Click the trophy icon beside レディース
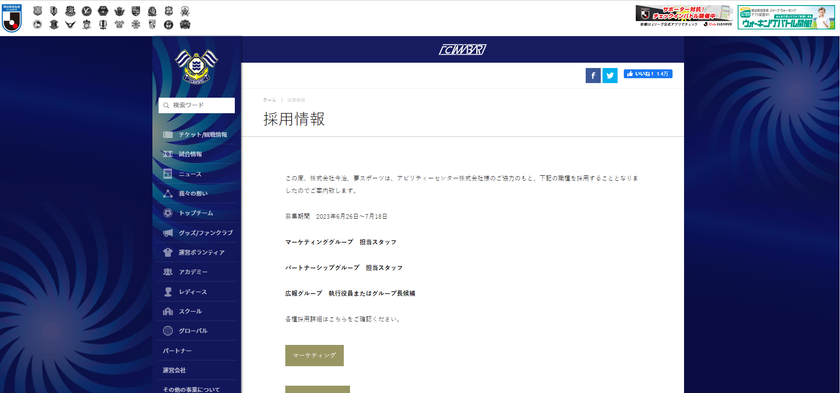Screen dimensions: 840x393 (168, 291)
